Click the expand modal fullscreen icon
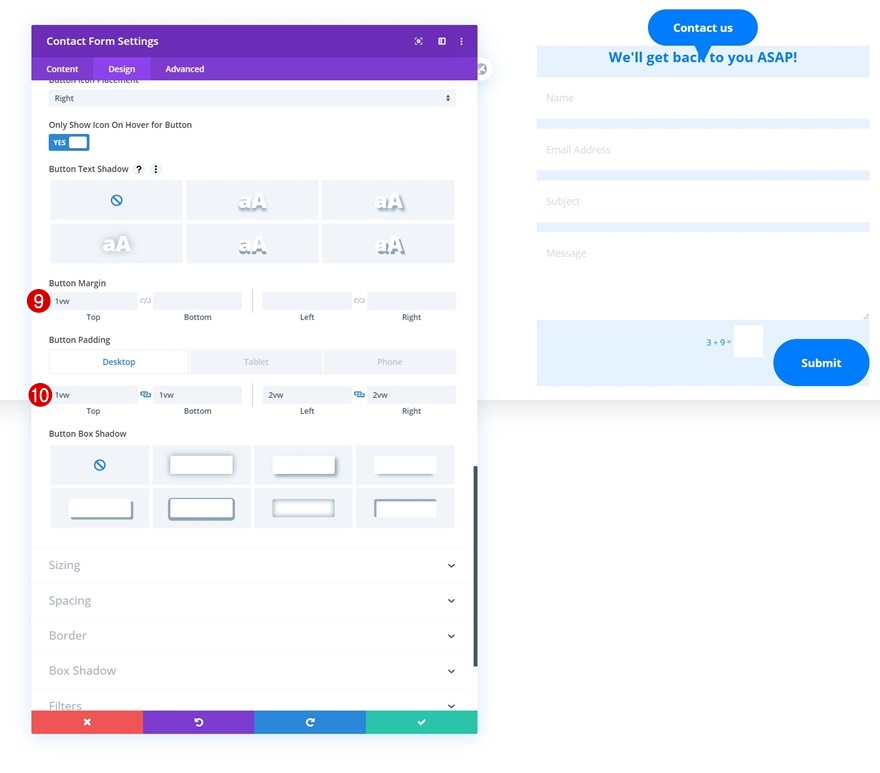 click(418, 41)
